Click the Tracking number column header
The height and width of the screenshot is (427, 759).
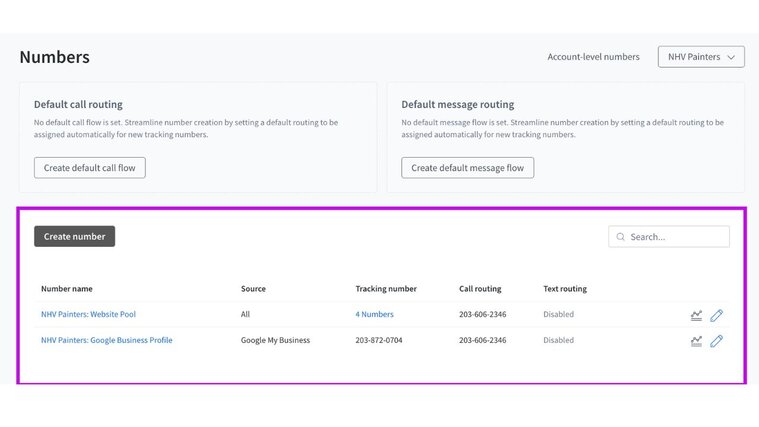pyautogui.click(x=386, y=289)
